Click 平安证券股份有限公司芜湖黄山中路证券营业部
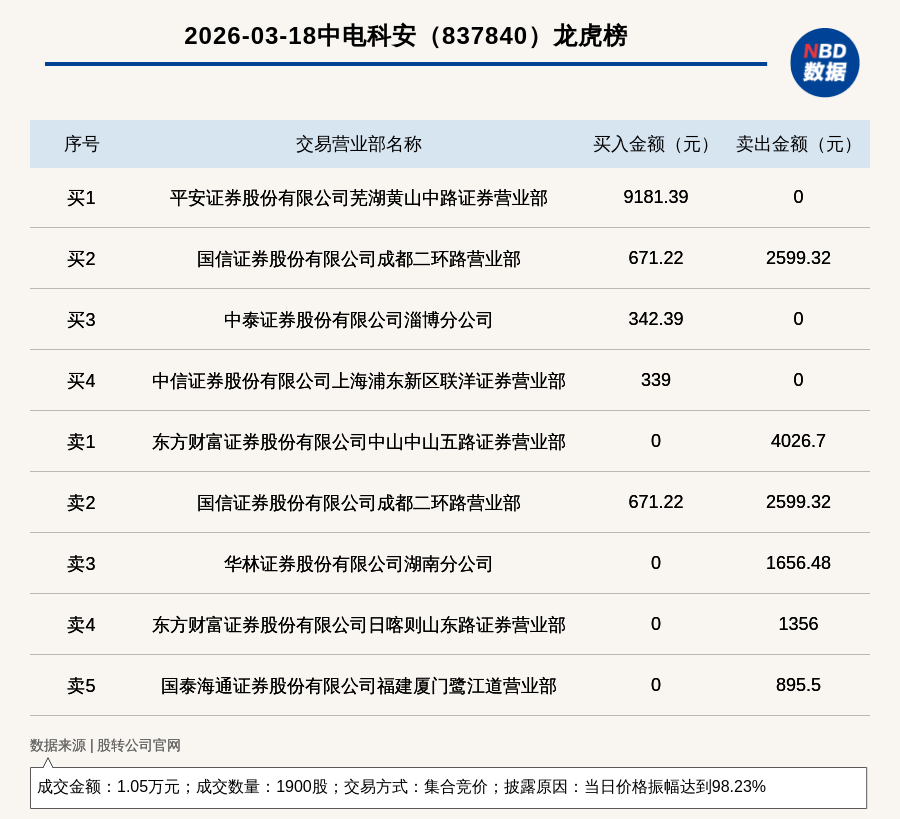 [x=359, y=198]
